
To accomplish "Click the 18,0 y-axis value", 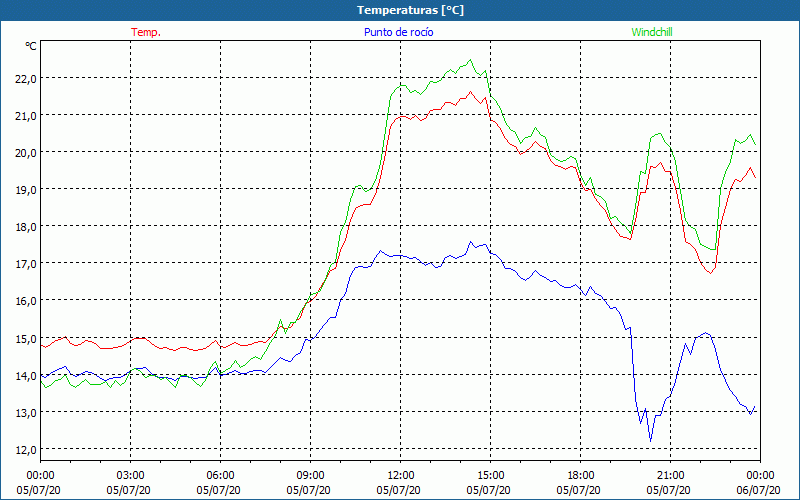I will point(26,227).
